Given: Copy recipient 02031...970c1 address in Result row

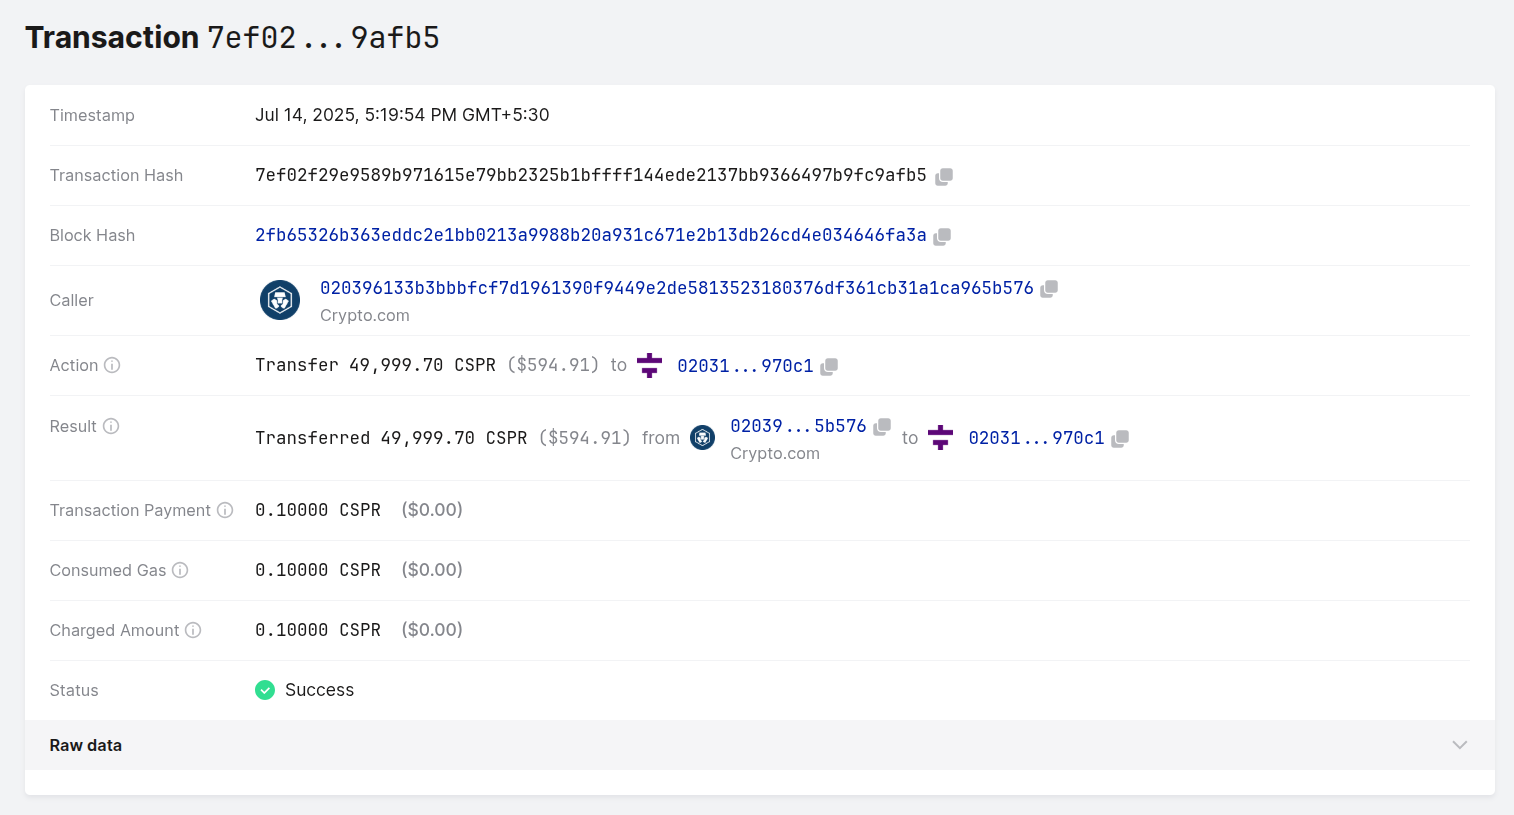Looking at the screenshot, I should pos(1120,439).
